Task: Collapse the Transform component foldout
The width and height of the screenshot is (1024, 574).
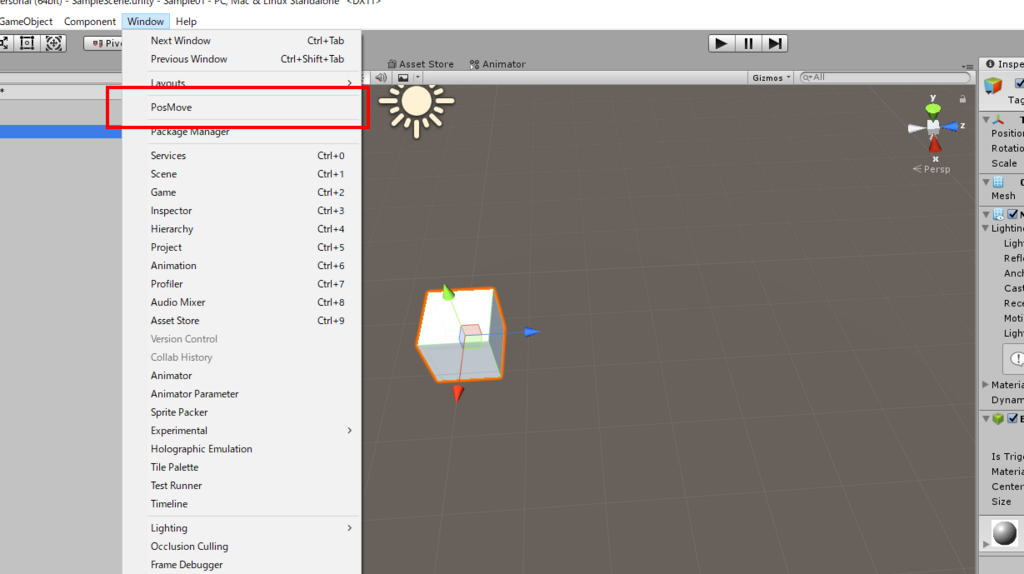Action: [x=986, y=120]
